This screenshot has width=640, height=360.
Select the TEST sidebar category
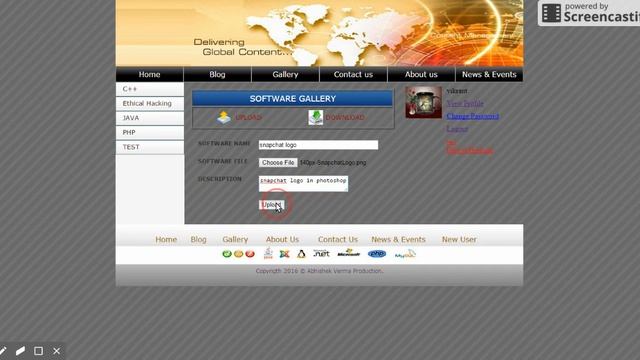150,147
